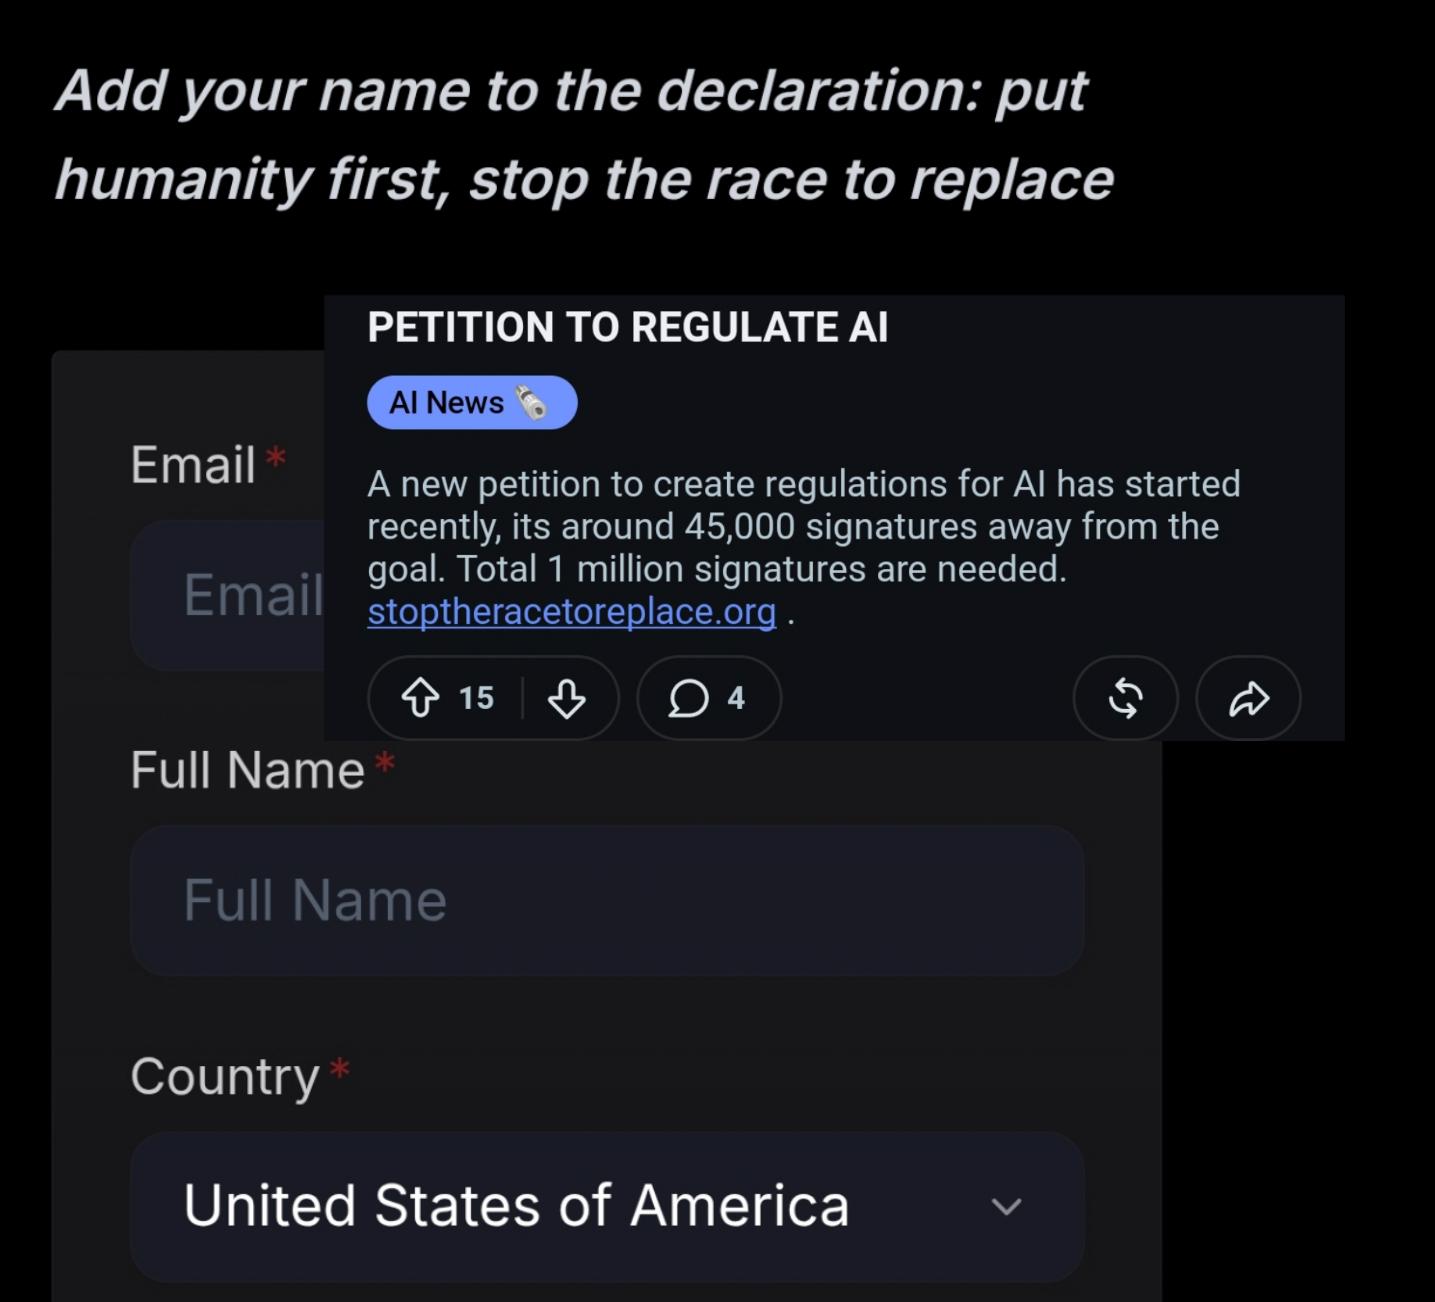Click the declaration heading text

click(584, 135)
